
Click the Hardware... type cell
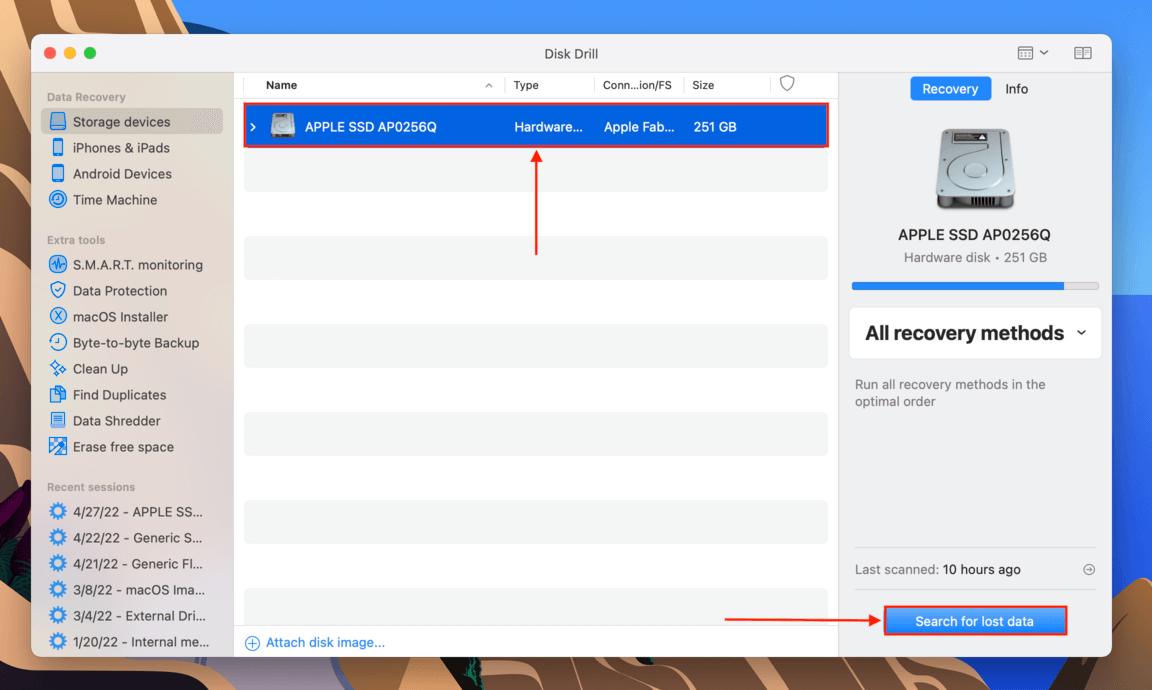[x=548, y=126]
